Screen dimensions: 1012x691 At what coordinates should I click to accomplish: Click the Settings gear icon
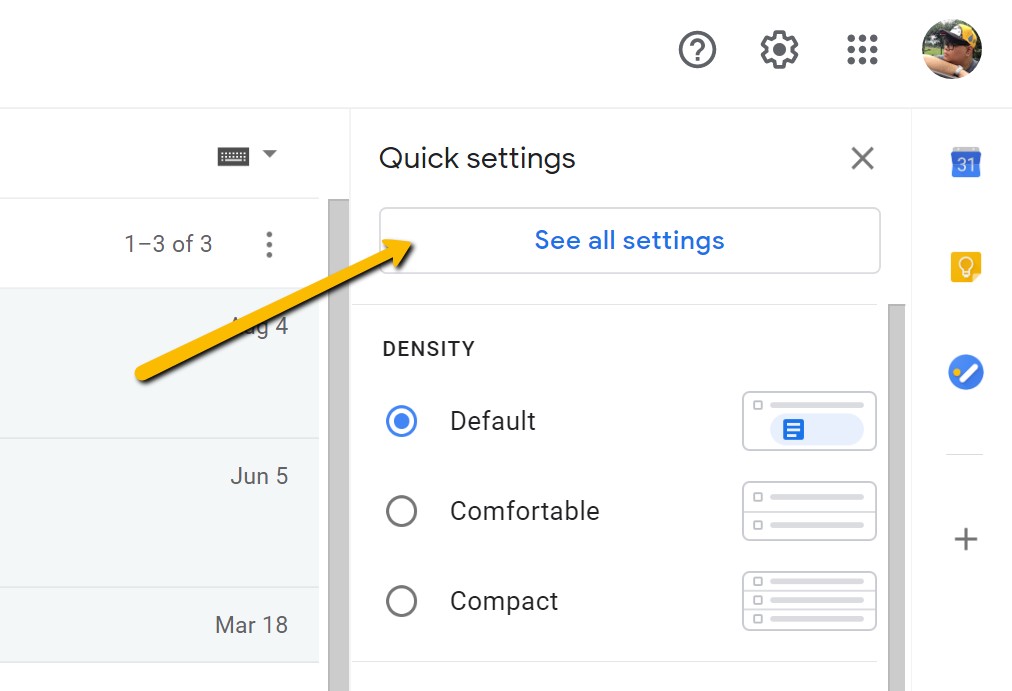pos(779,49)
